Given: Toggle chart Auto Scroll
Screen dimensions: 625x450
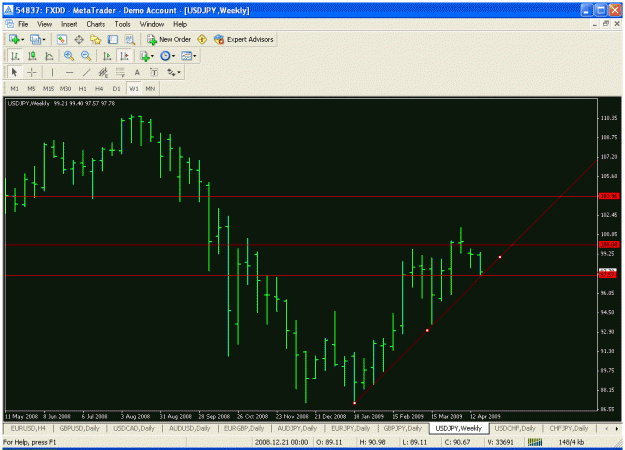Looking at the screenshot, I should coord(107,56).
